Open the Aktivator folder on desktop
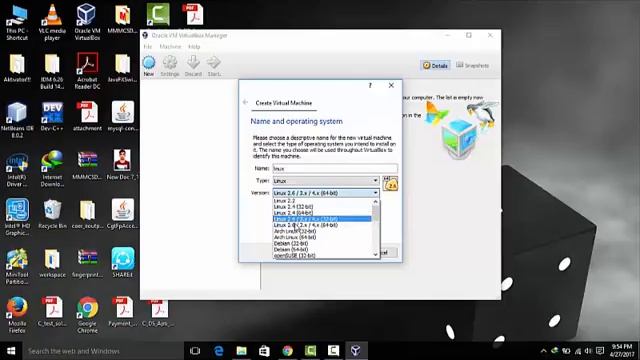This screenshot has height=360, width=640. click(x=17, y=68)
